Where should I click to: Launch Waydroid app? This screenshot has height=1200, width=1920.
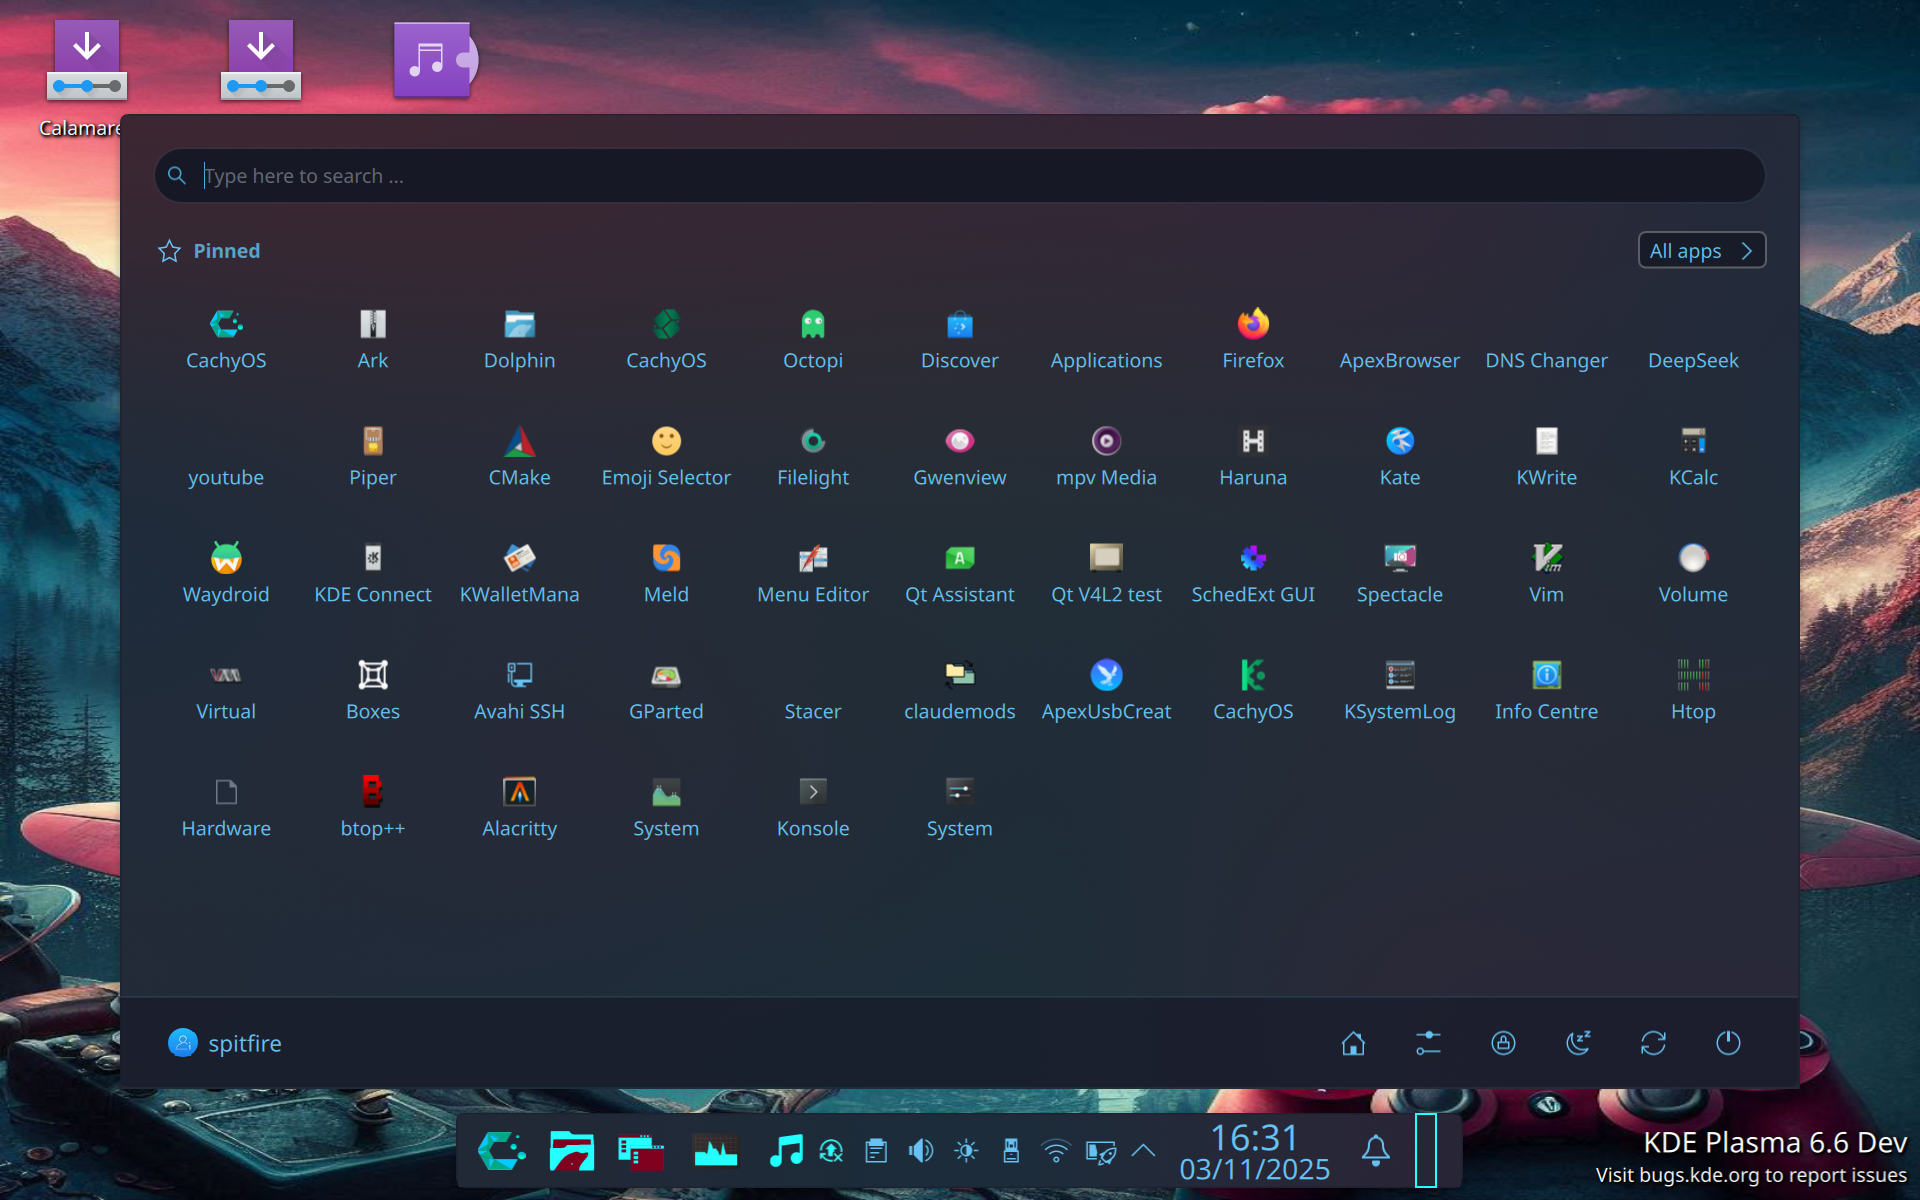(226, 574)
